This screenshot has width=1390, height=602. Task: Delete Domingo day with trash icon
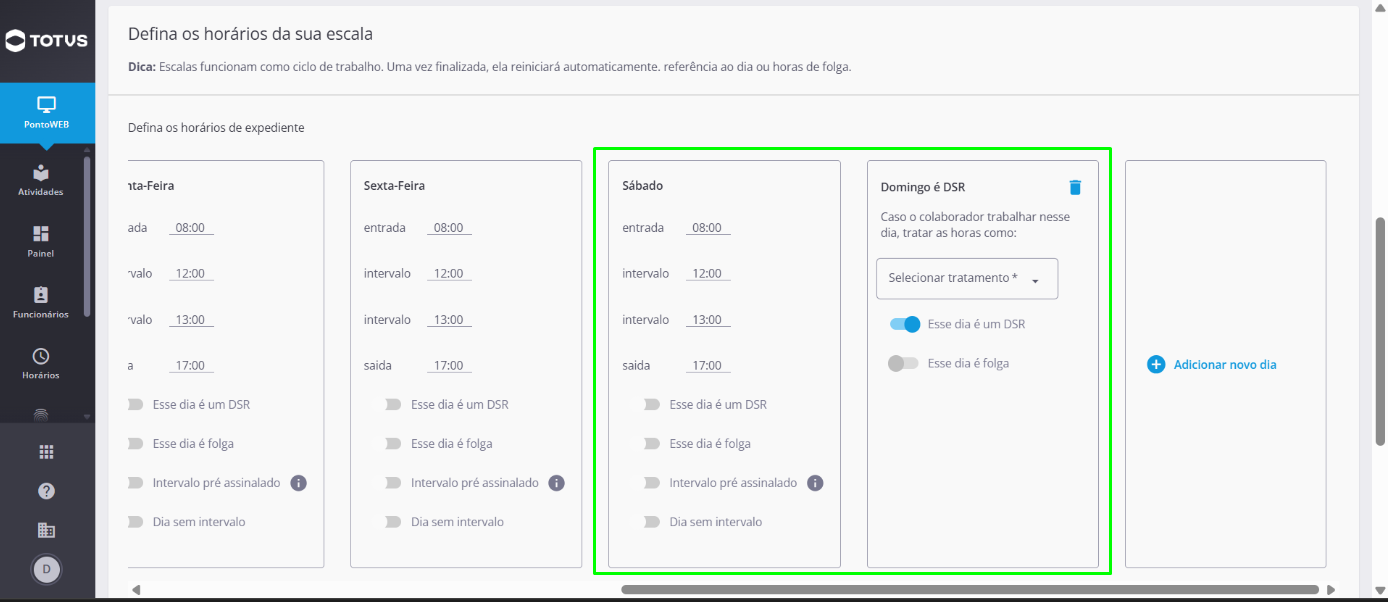pyautogui.click(x=1075, y=187)
